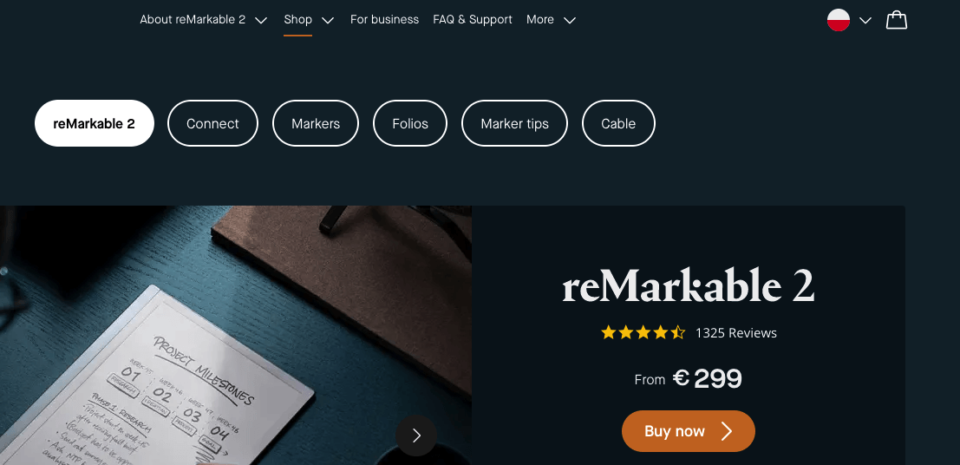Open the 1325 Reviews link
Screen dimensions: 960x465
pyautogui.click(x=736, y=333)
